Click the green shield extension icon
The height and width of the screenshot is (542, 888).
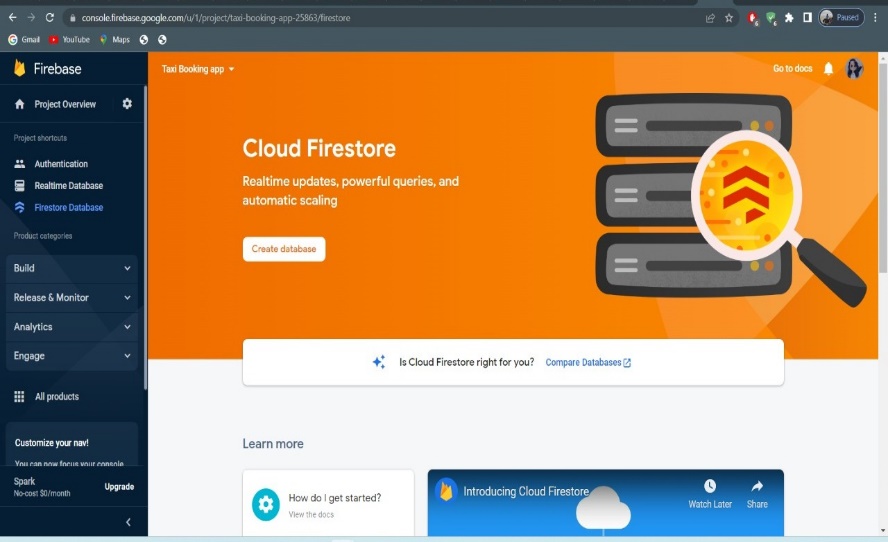pos(771,18)
